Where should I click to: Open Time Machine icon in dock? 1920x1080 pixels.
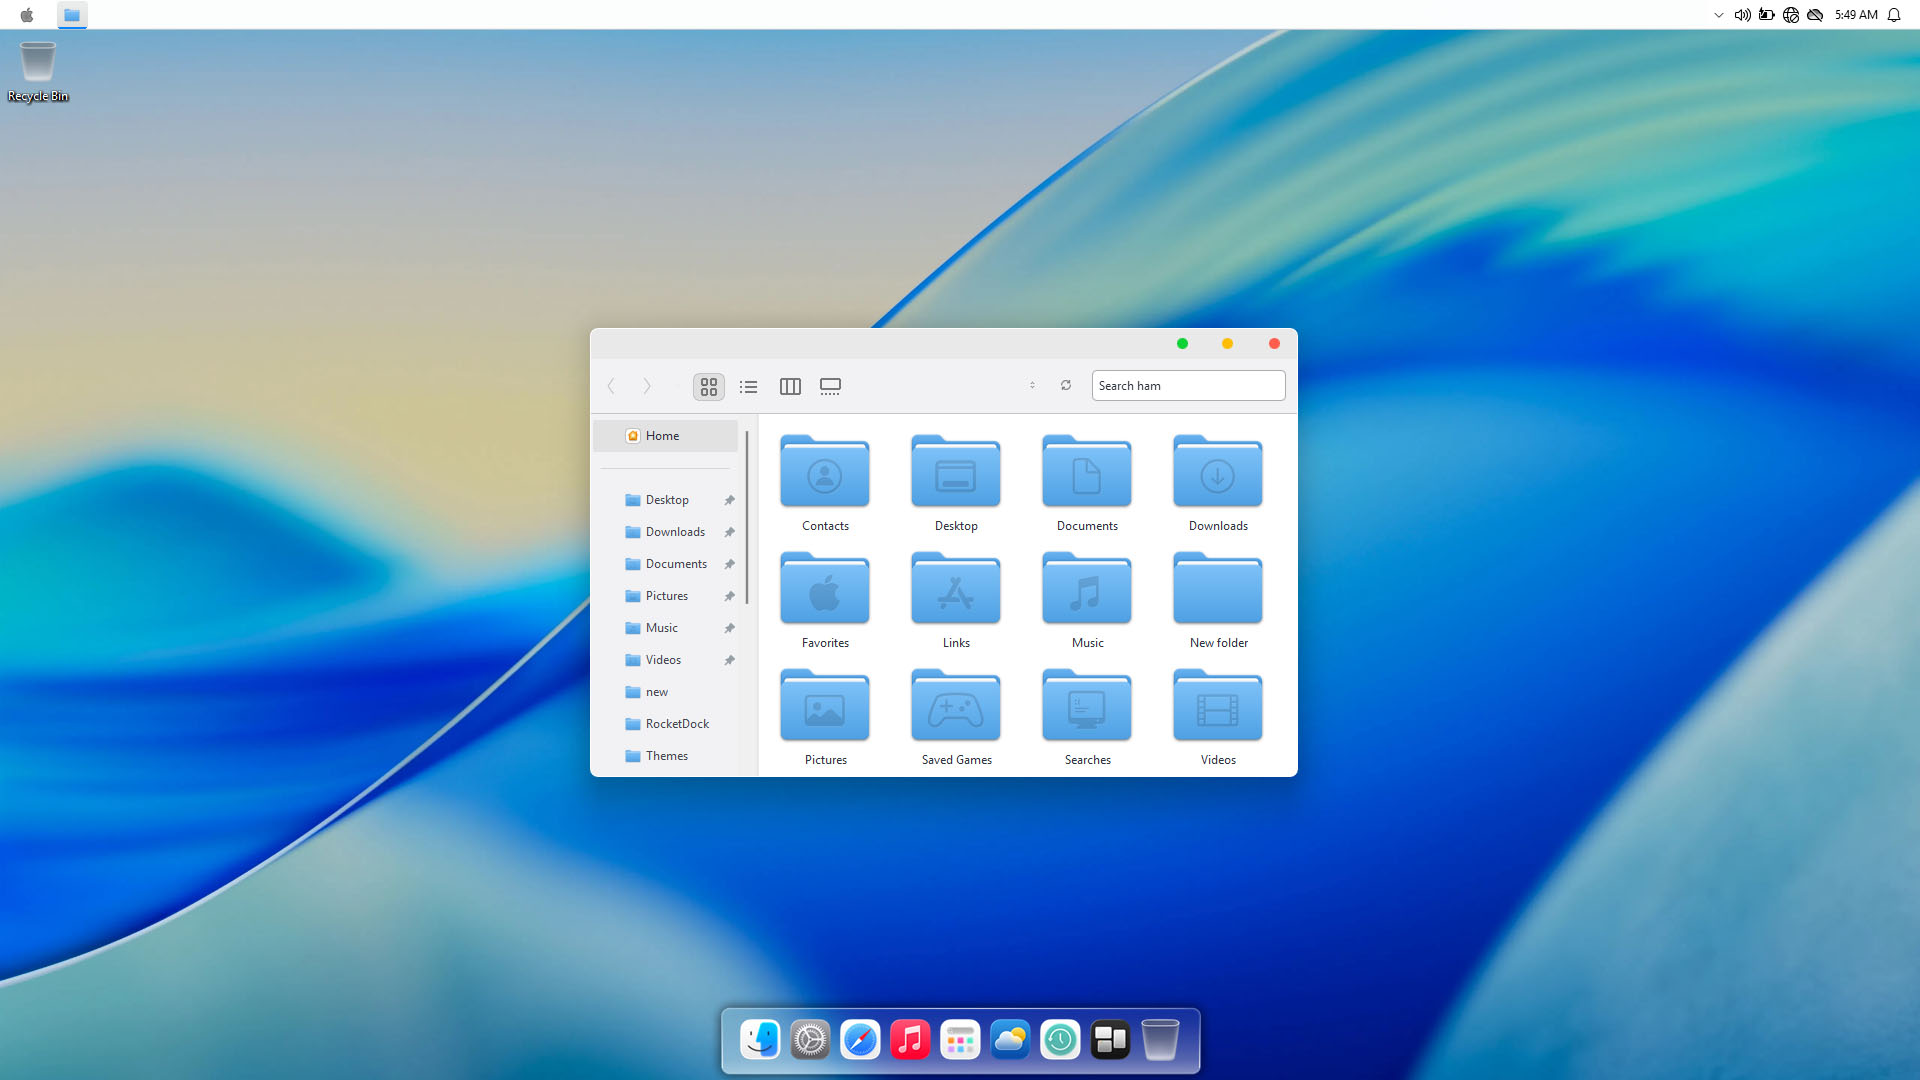1060,1040
